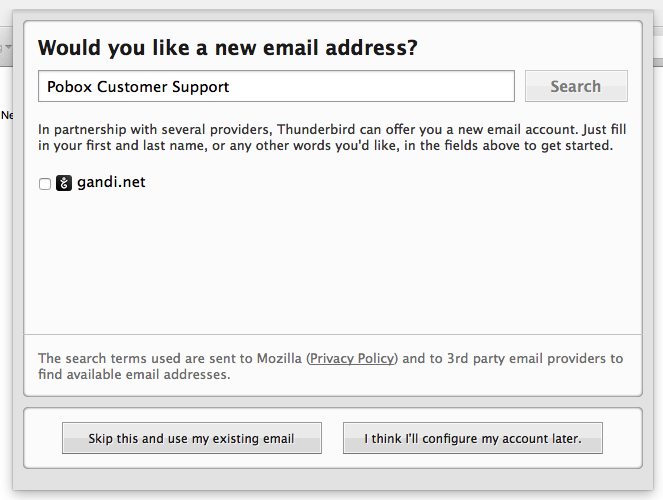This screenshot has height=500, width=663.
Task: Select the gandi.net provider label
Action: (x=111, y=182)
